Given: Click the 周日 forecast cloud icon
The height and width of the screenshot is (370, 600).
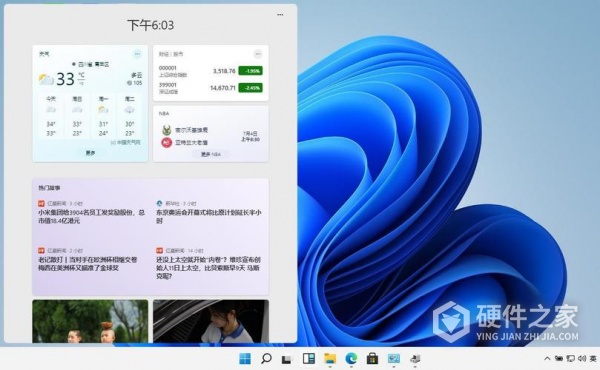Looking at the screenshot, I should pos(77,110).
